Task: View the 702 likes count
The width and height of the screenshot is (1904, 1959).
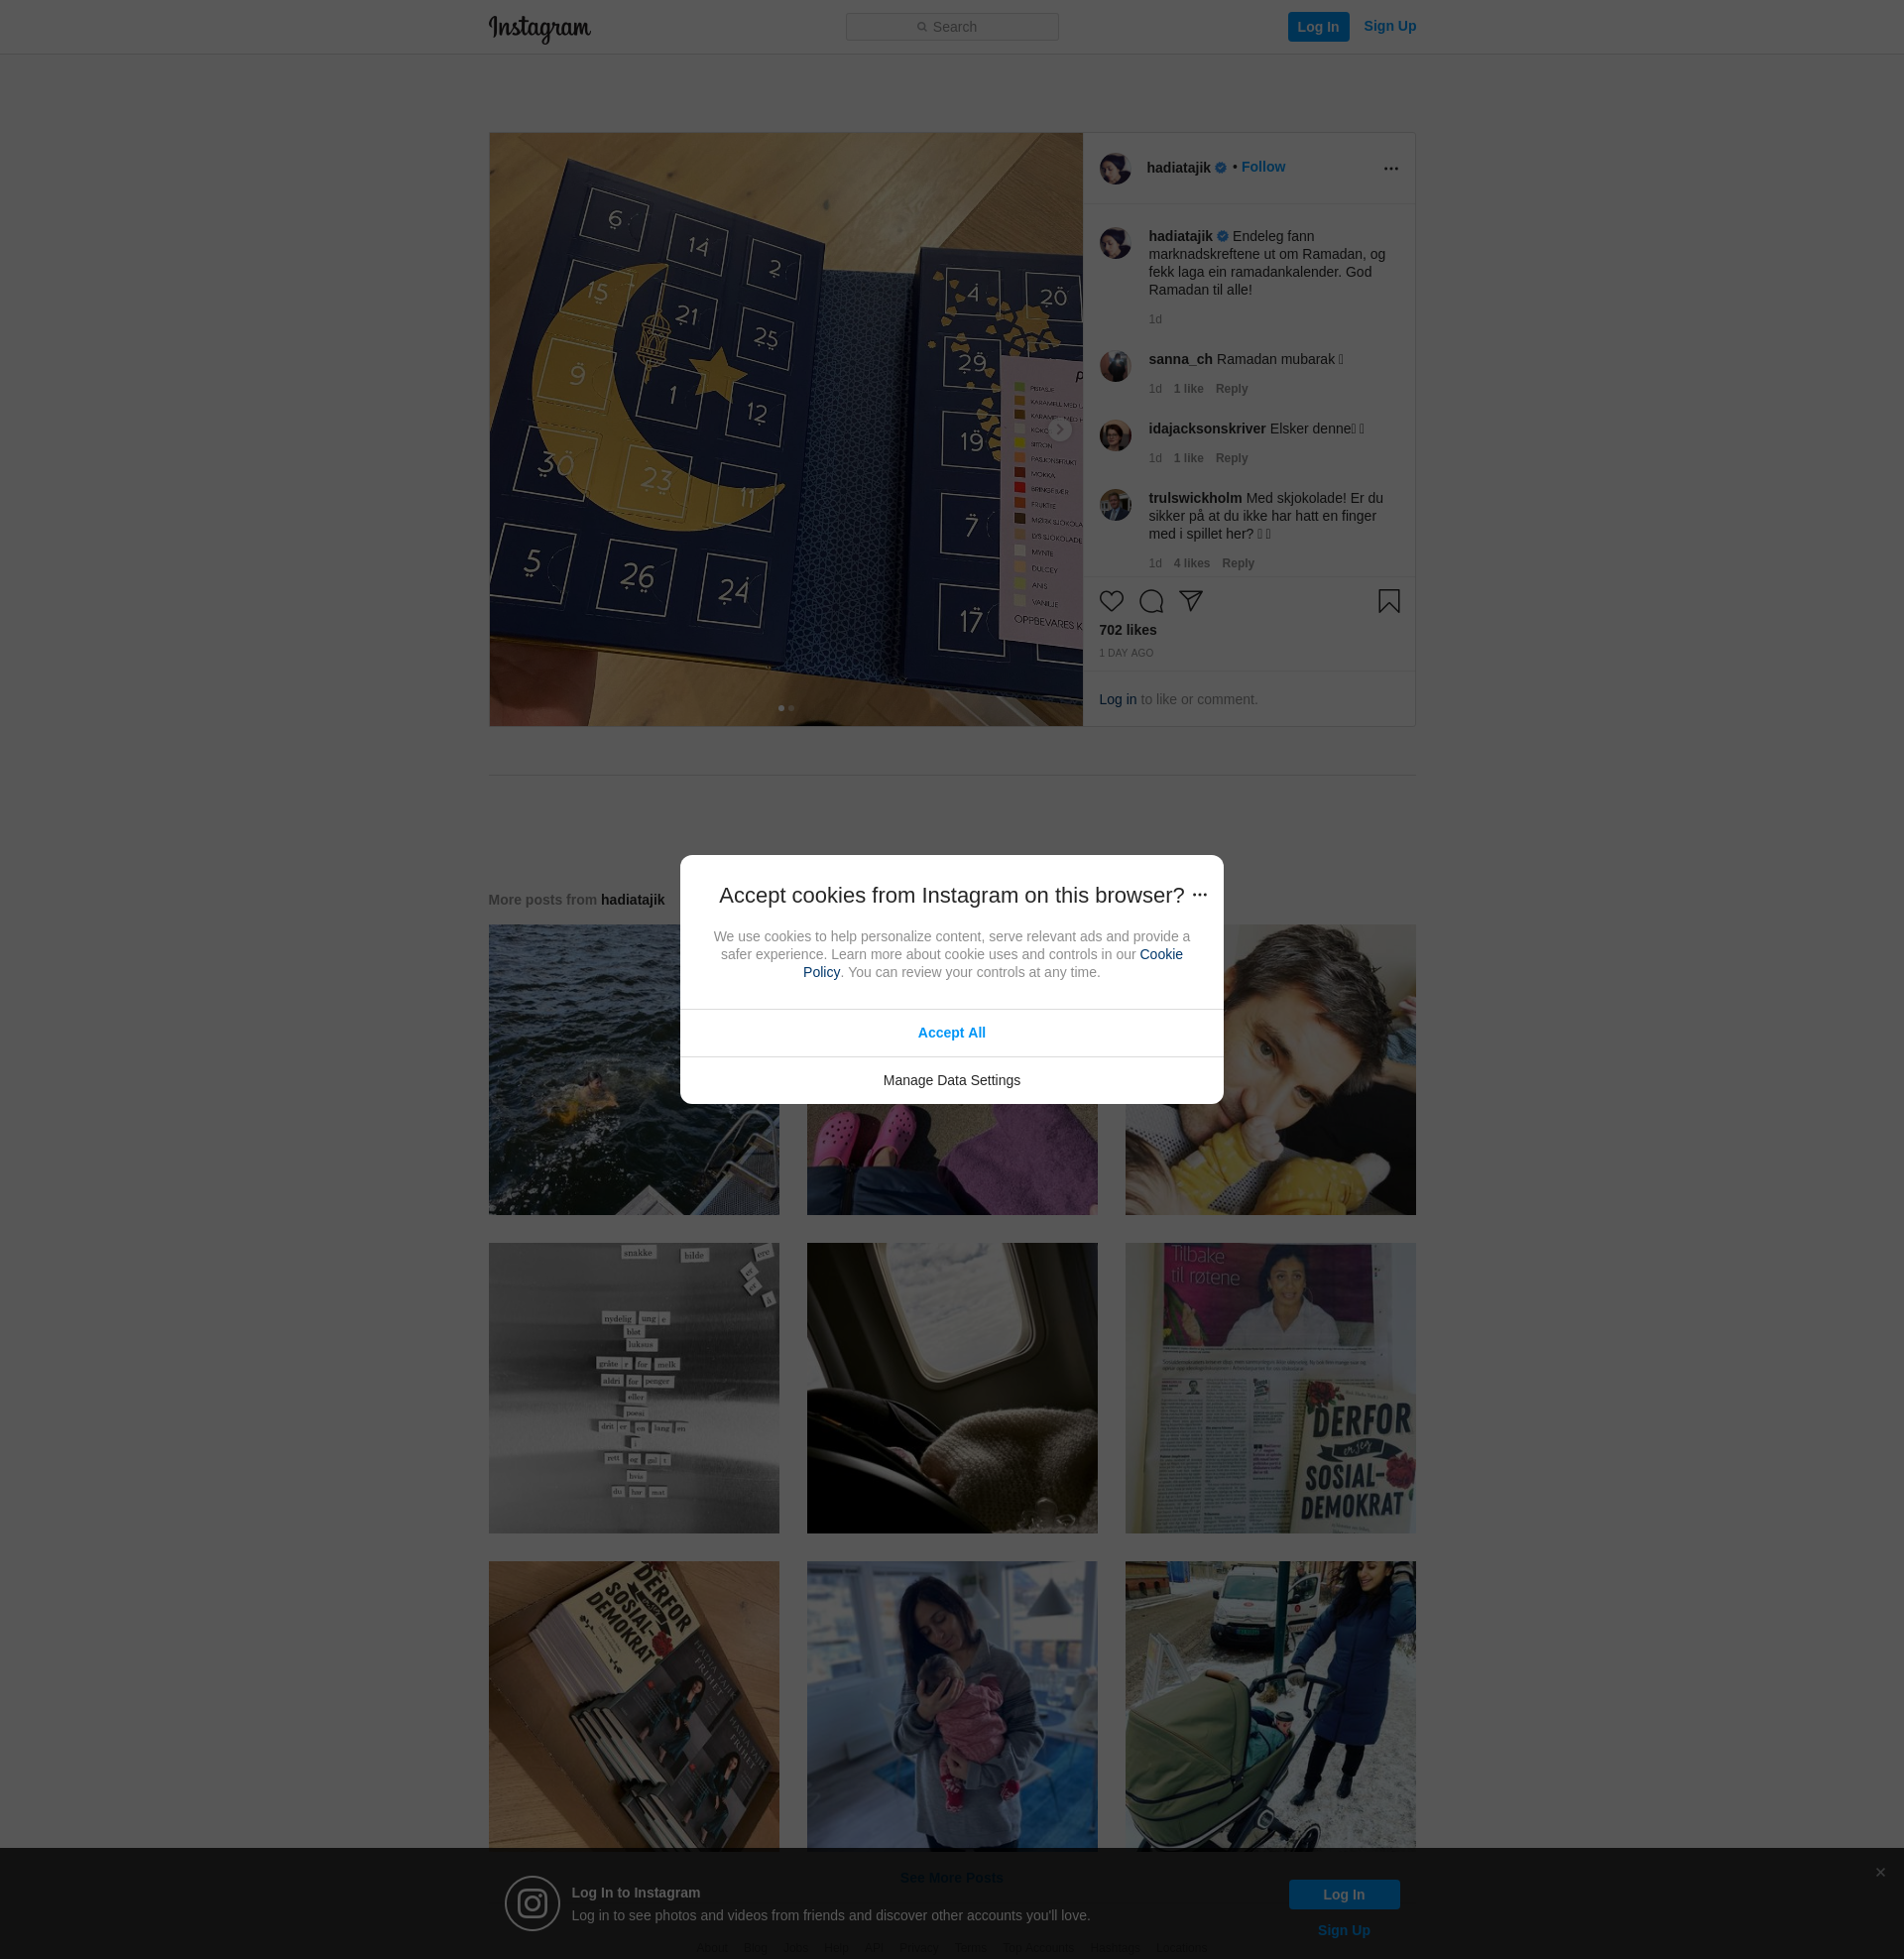Action: click(x=1127, y=630)
